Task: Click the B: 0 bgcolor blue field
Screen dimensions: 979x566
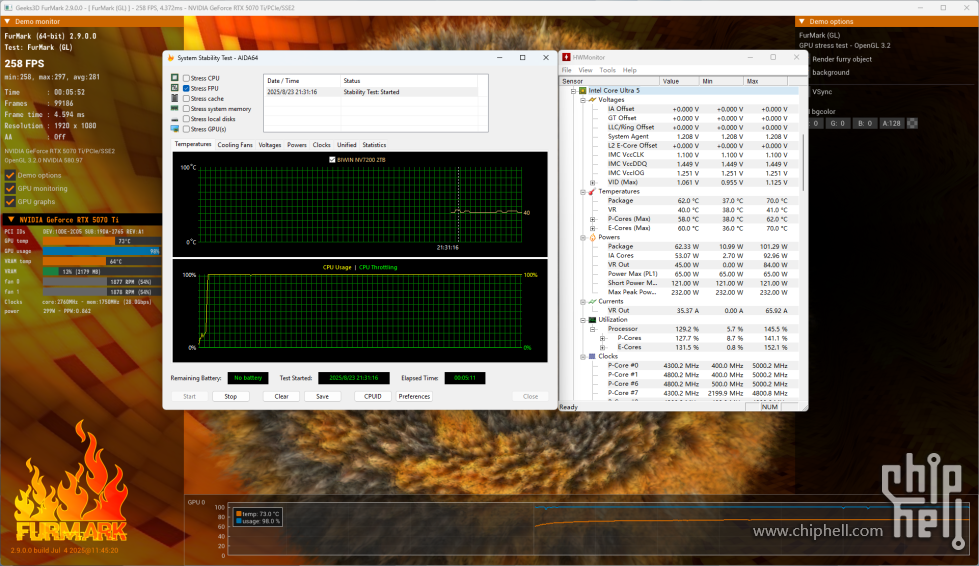Action: coord(865,123)
